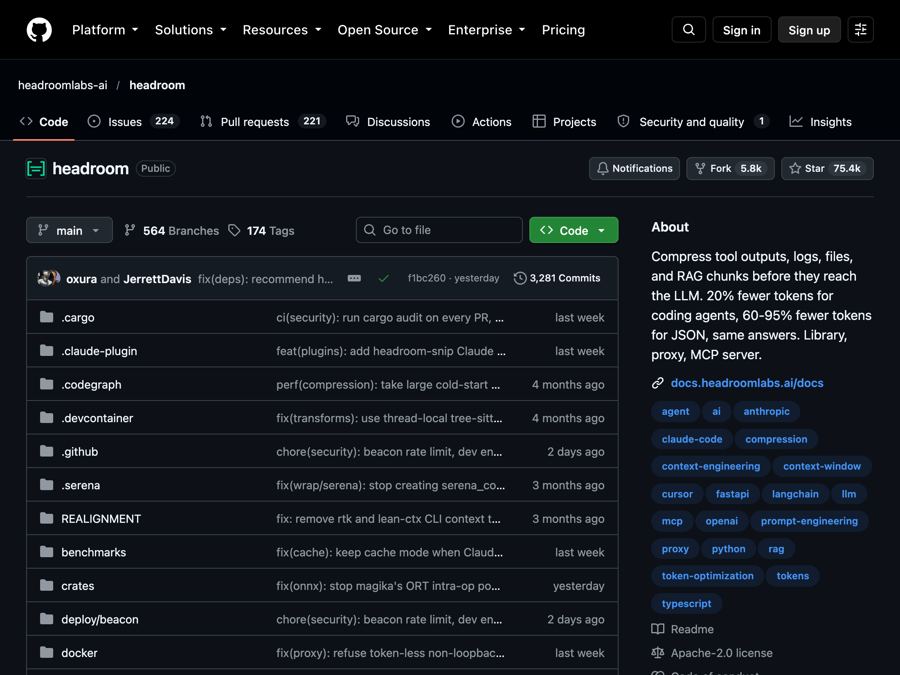The width and height of the screenshot is (900, 675).
Task: Click the commit authors' avatar image
Action: tap(49, 278)
